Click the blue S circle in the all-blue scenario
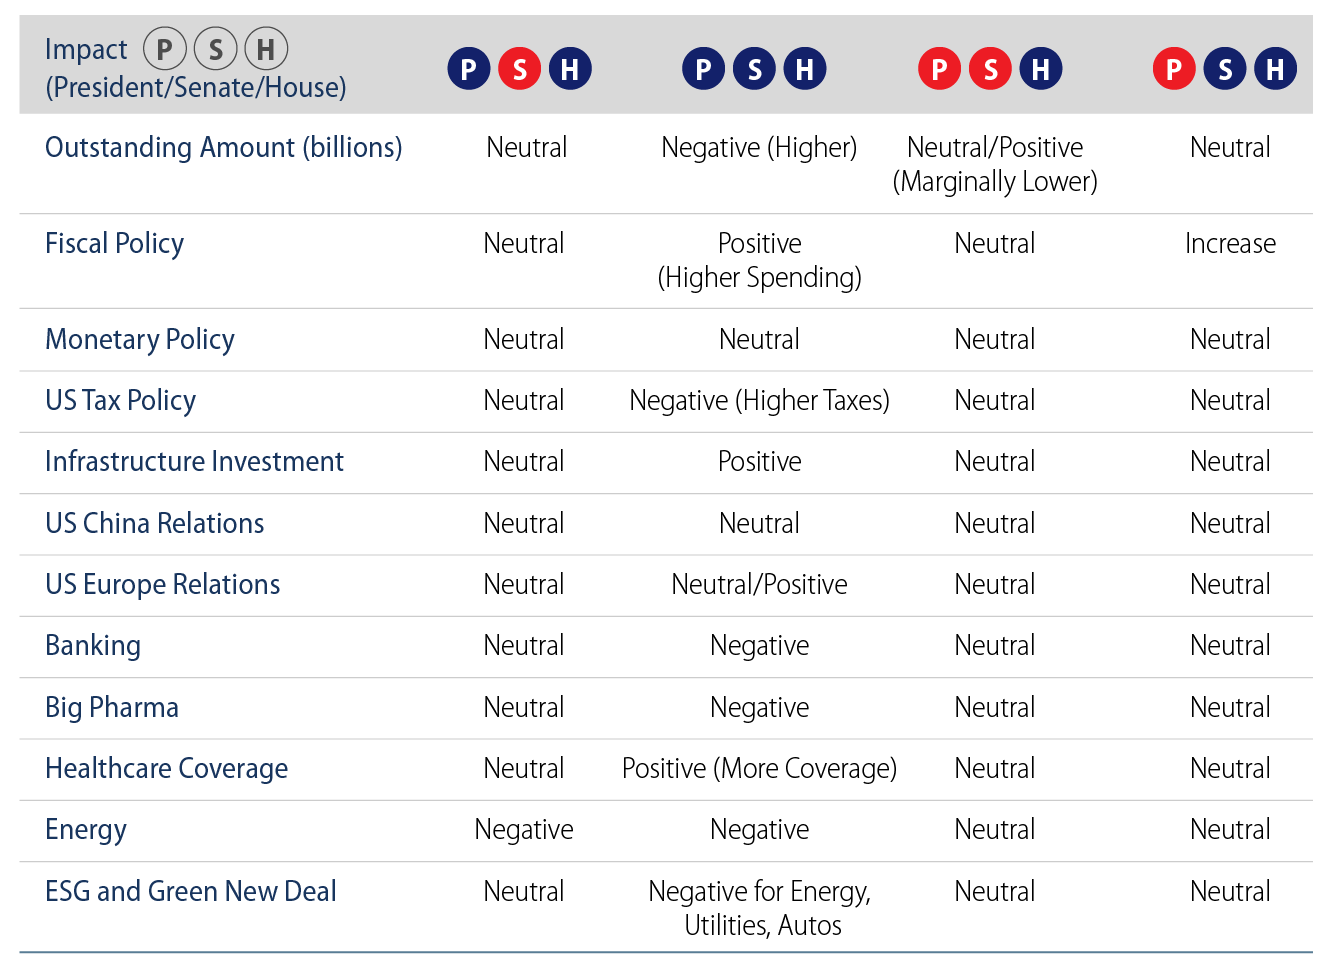The image size is (1335, 976). (755, 69)
